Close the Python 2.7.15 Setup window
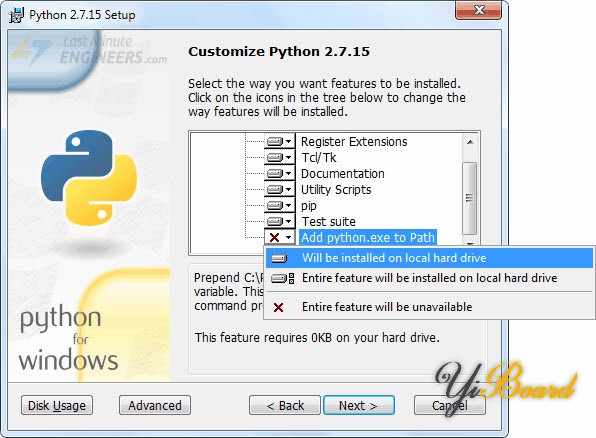The width and height of the screenshot is (596, 438). [x=478, y=10]
